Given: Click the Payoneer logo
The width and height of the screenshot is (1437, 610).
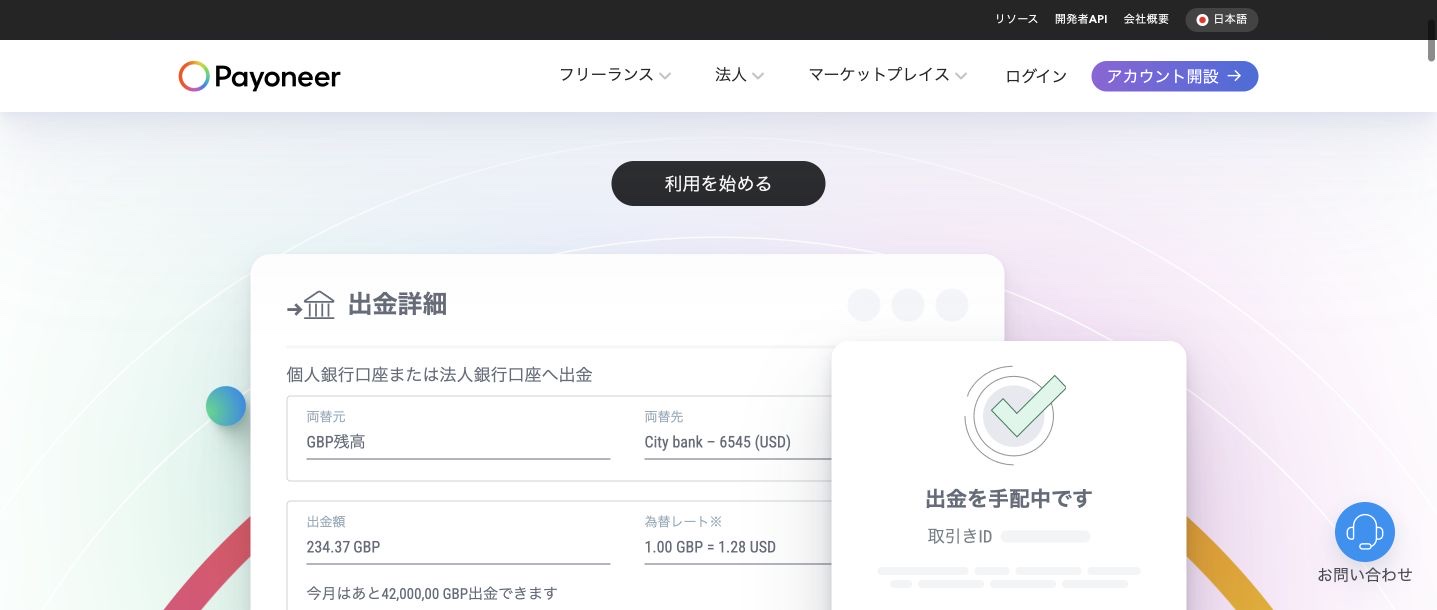Looking at the screenshot, I should point(260,76).
